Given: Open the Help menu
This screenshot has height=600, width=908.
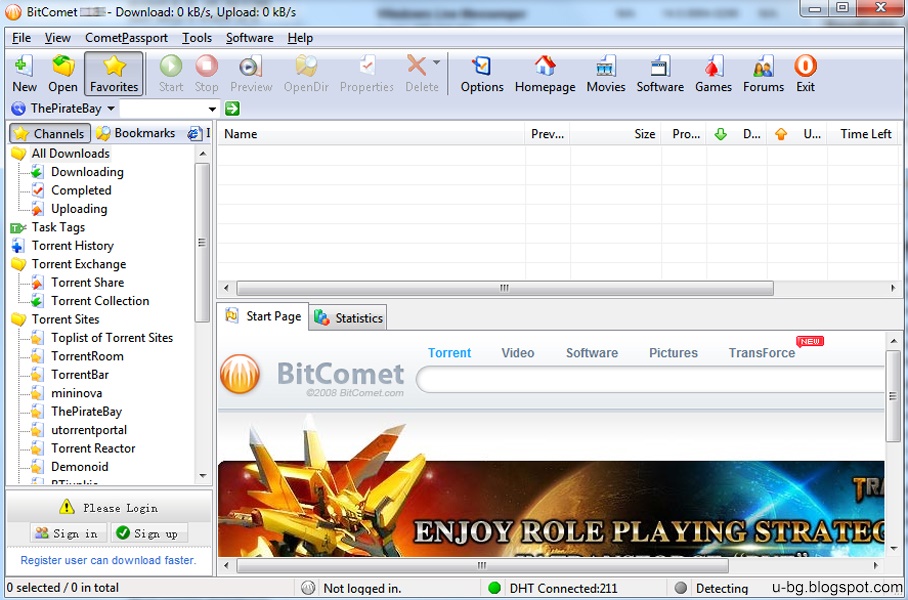Looking at the screenshot, I should coord(300,38).
